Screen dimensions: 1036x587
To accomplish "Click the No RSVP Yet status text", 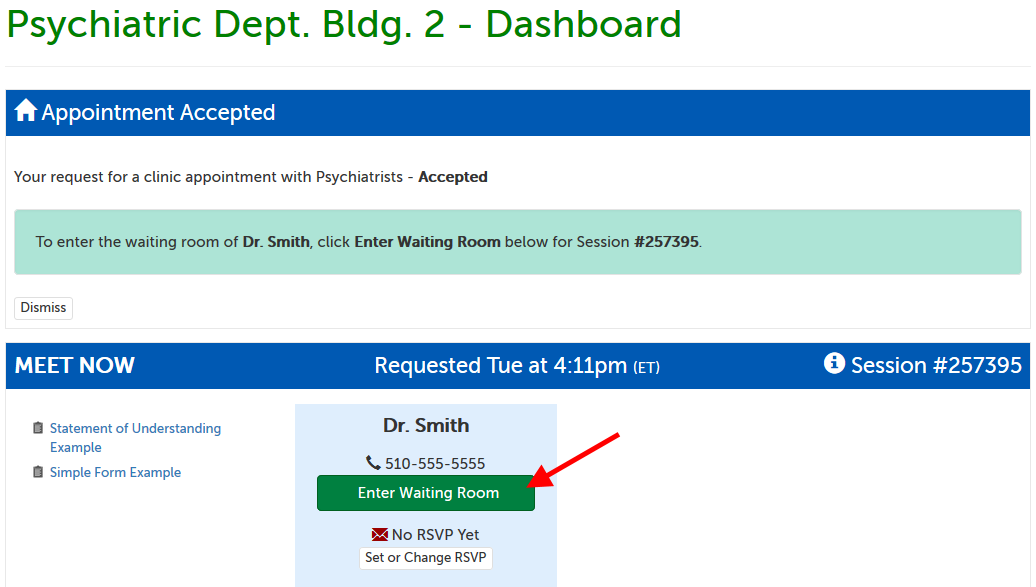I will pyautogui.click(x=435, y=535).
